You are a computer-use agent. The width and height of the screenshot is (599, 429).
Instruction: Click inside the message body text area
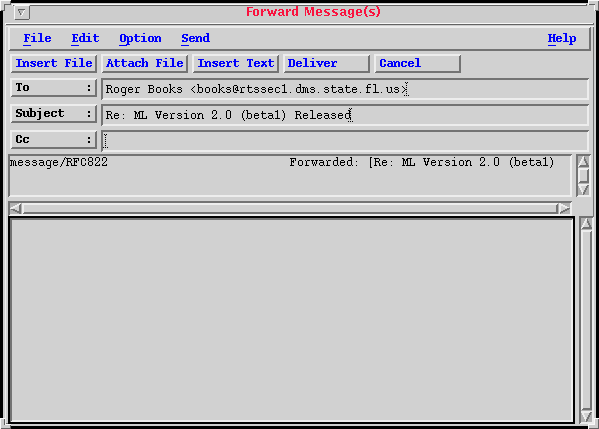(x=291, y=320)
